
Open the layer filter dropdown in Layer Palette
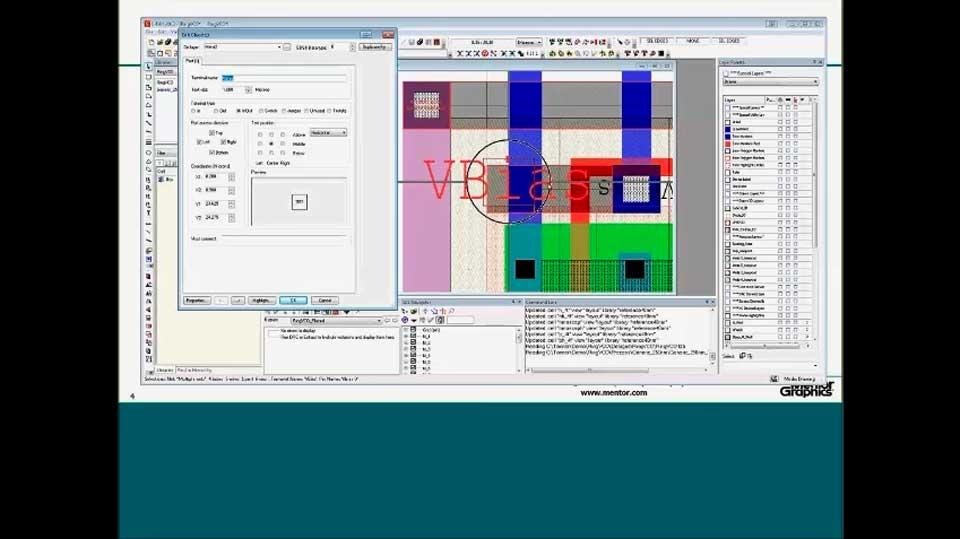[771, 82]
